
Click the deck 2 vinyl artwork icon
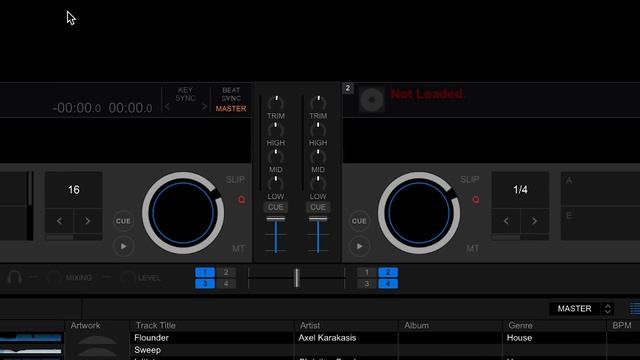point(371,100)
